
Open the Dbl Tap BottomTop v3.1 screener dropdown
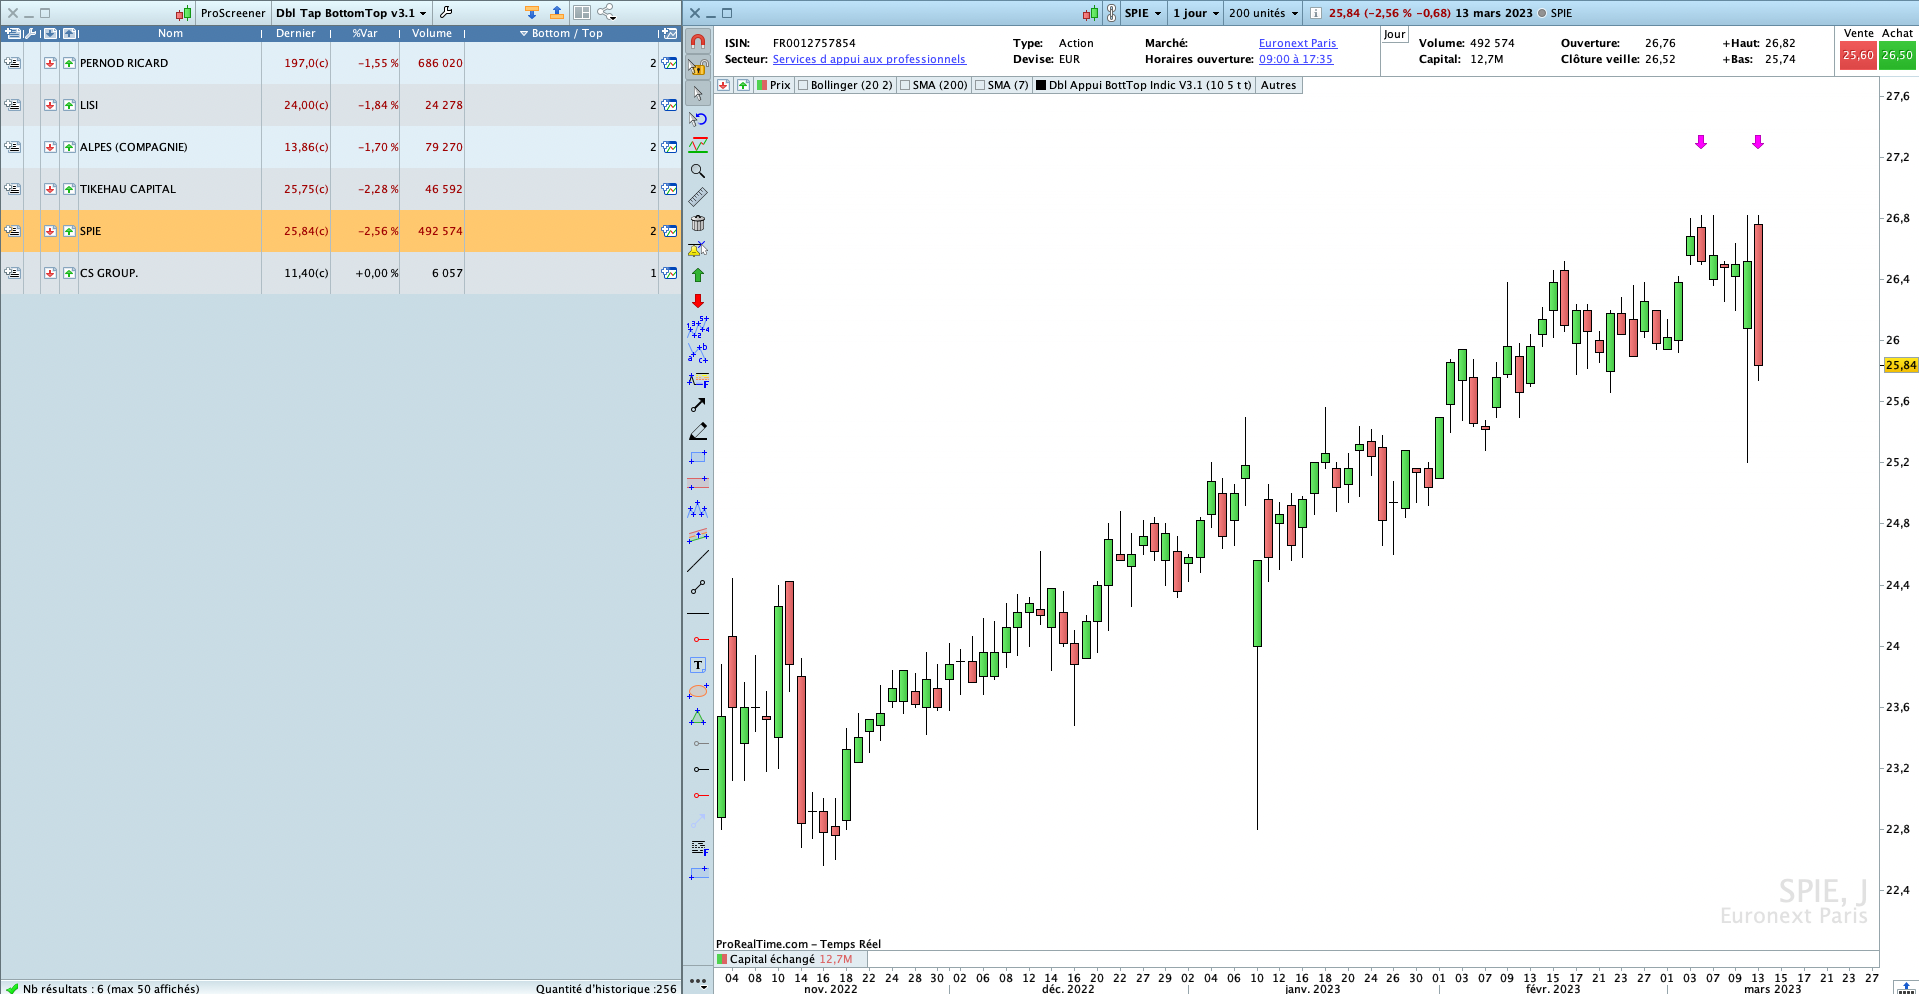(351, 13)
